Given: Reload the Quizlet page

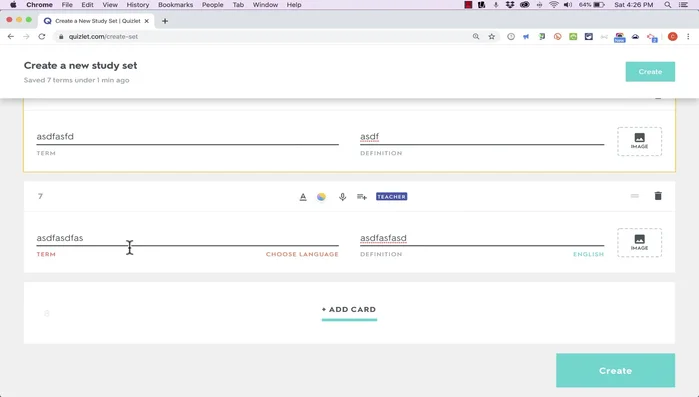Looking at the screenshot, I should pyautogui.click(x=42, y=37).
